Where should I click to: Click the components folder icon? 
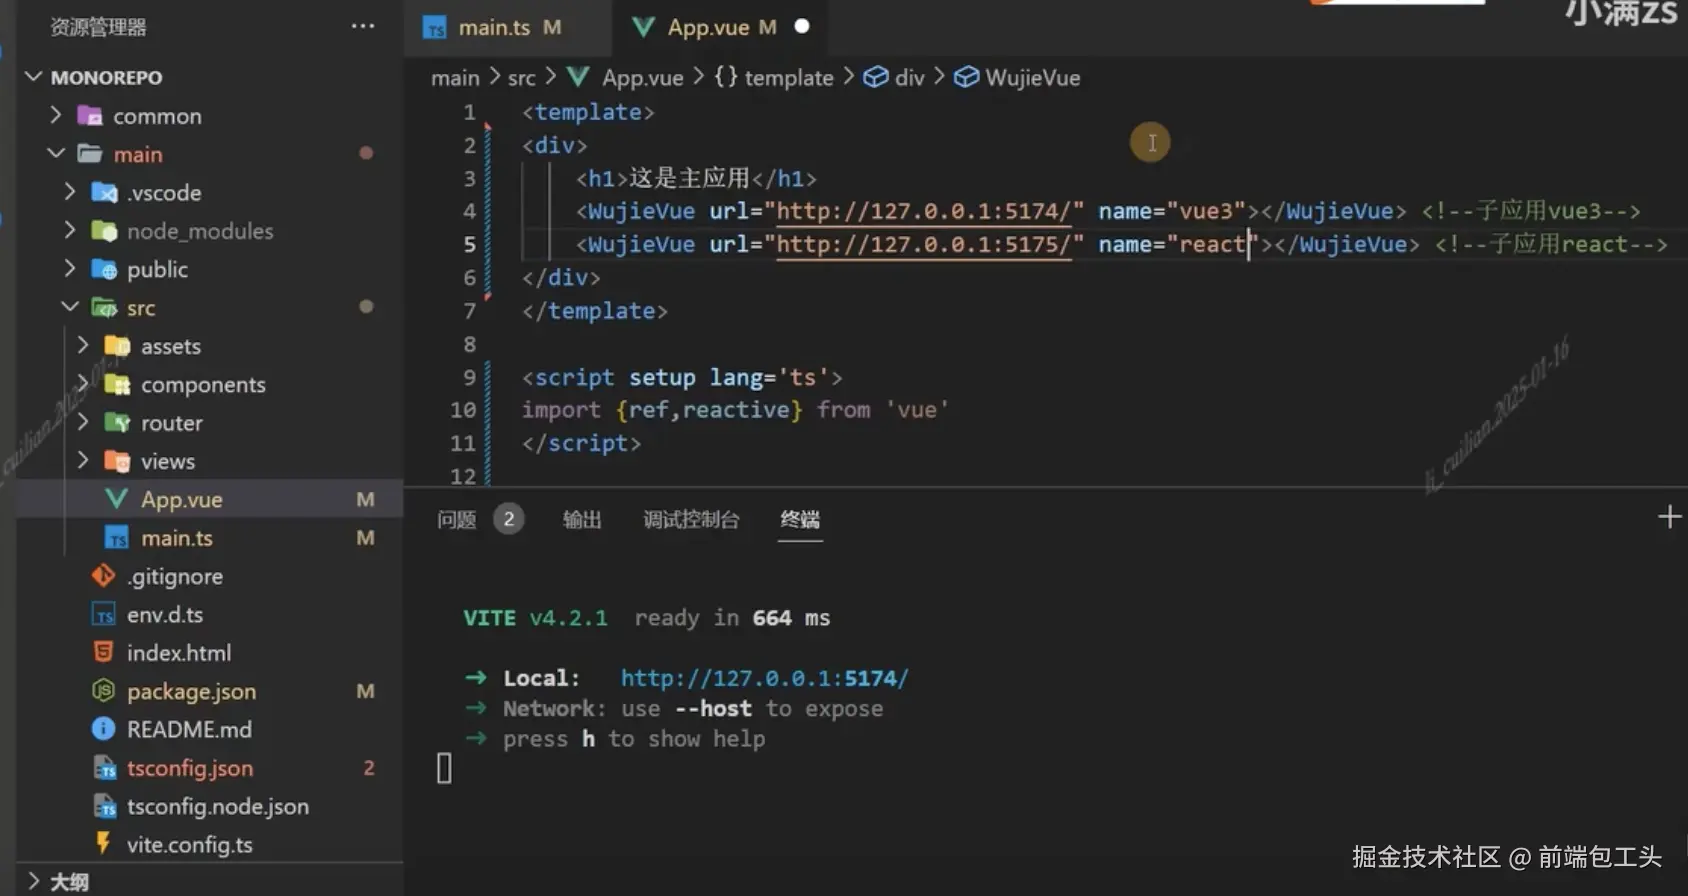point(118,384)
